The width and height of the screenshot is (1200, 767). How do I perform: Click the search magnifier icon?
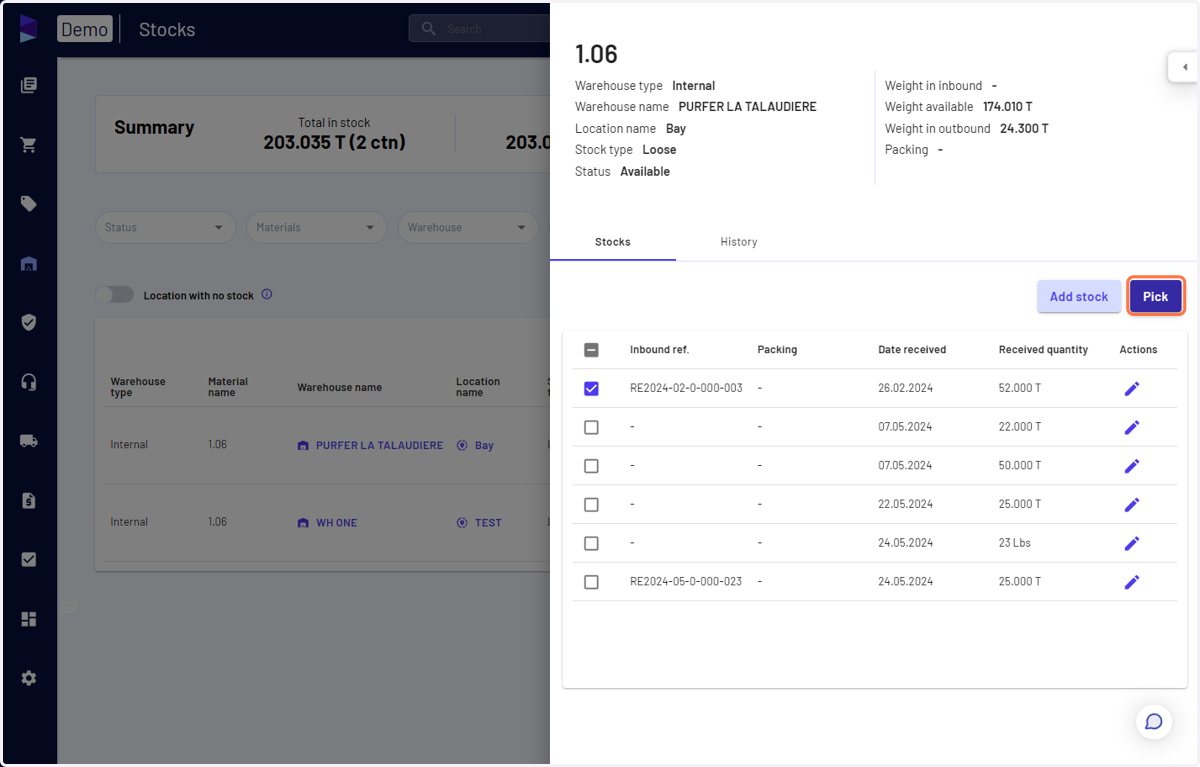tap(429, 29)
